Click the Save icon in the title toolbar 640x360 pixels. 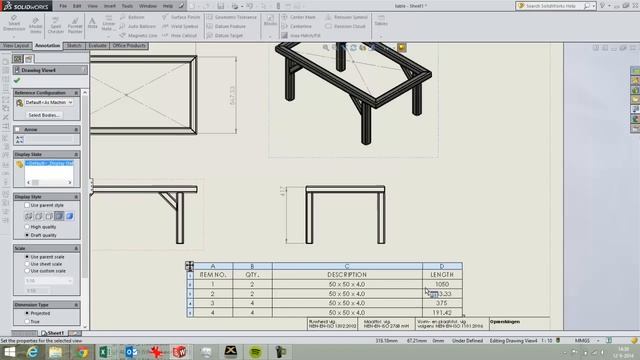click(220, 6)
